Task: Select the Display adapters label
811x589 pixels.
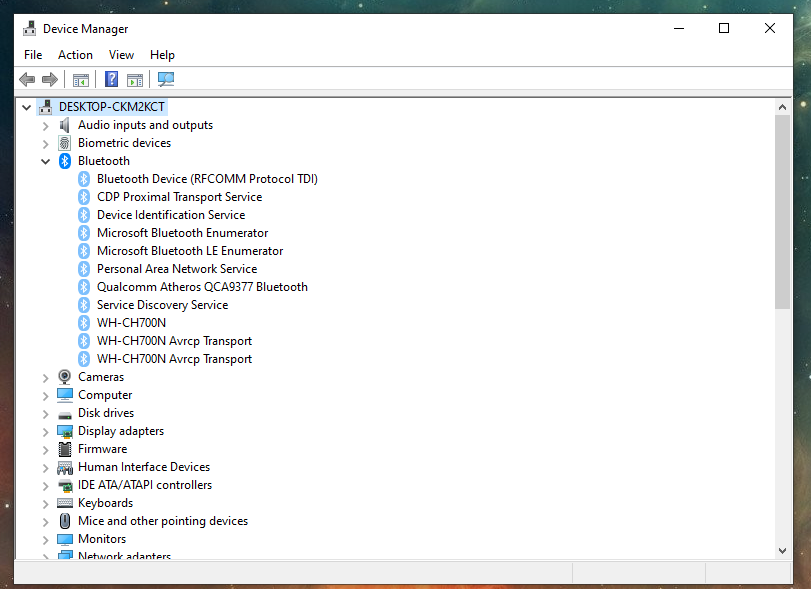Action: click(121, 431)
